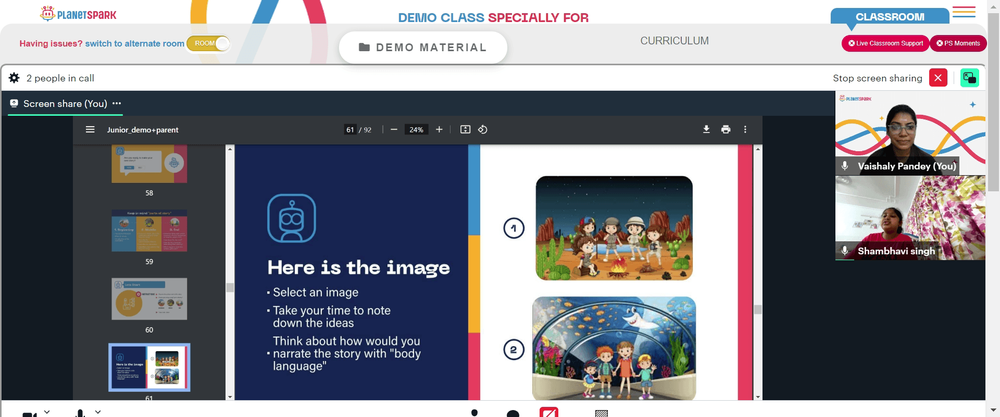Open PDF viewer more actions menu
The image size is (1000, 417).
(745, 129)
